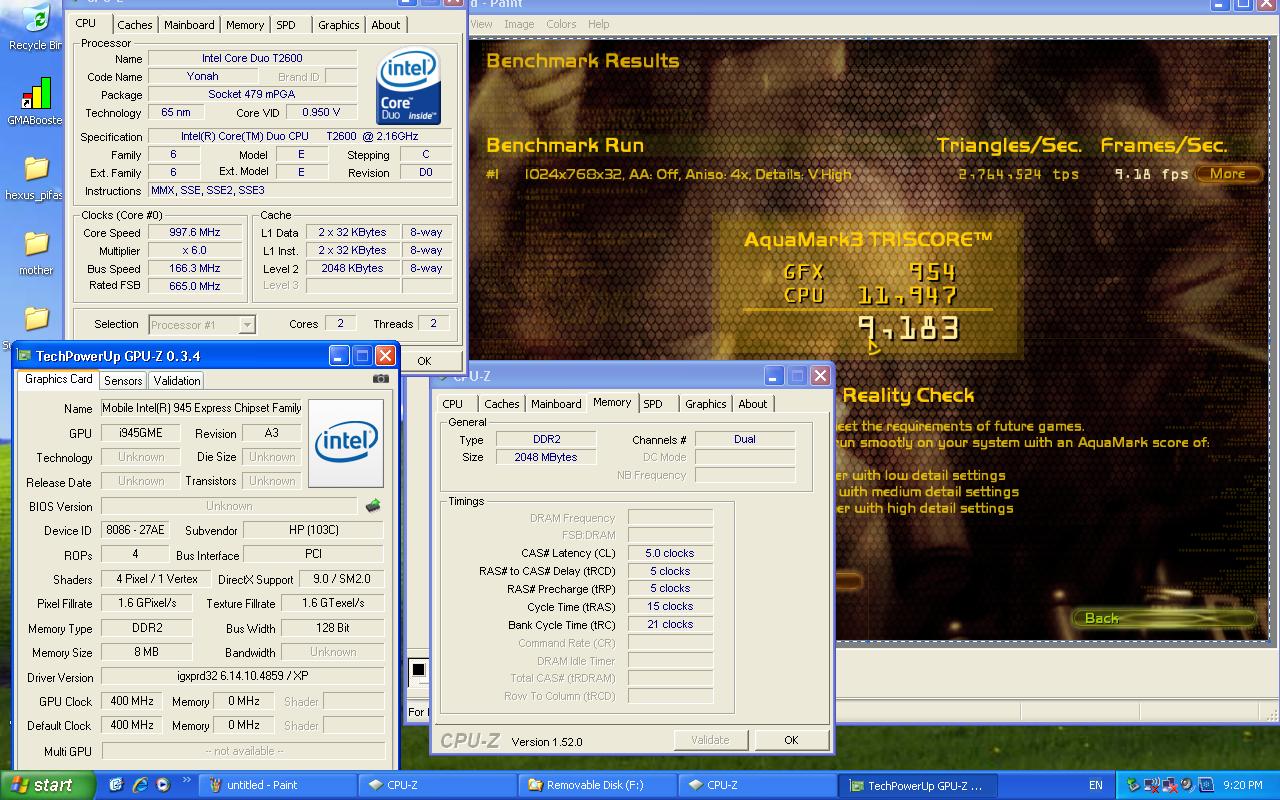The image size is (1280, 800).
Task: Click the black foreground color box in Paint
Action: (418, 669)
